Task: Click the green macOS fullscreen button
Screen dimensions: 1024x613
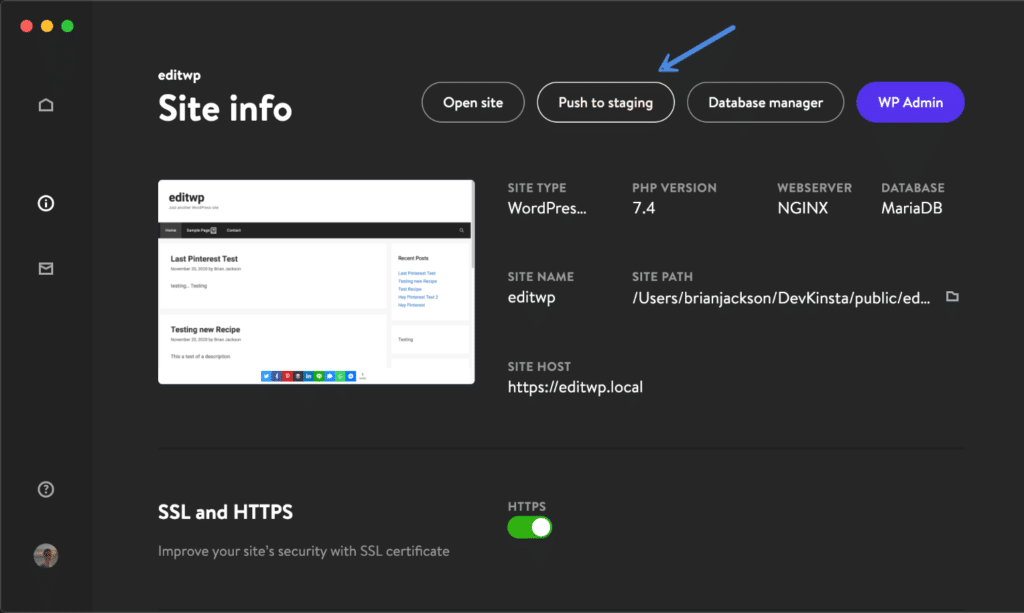Action: click(x=67, y=26)
